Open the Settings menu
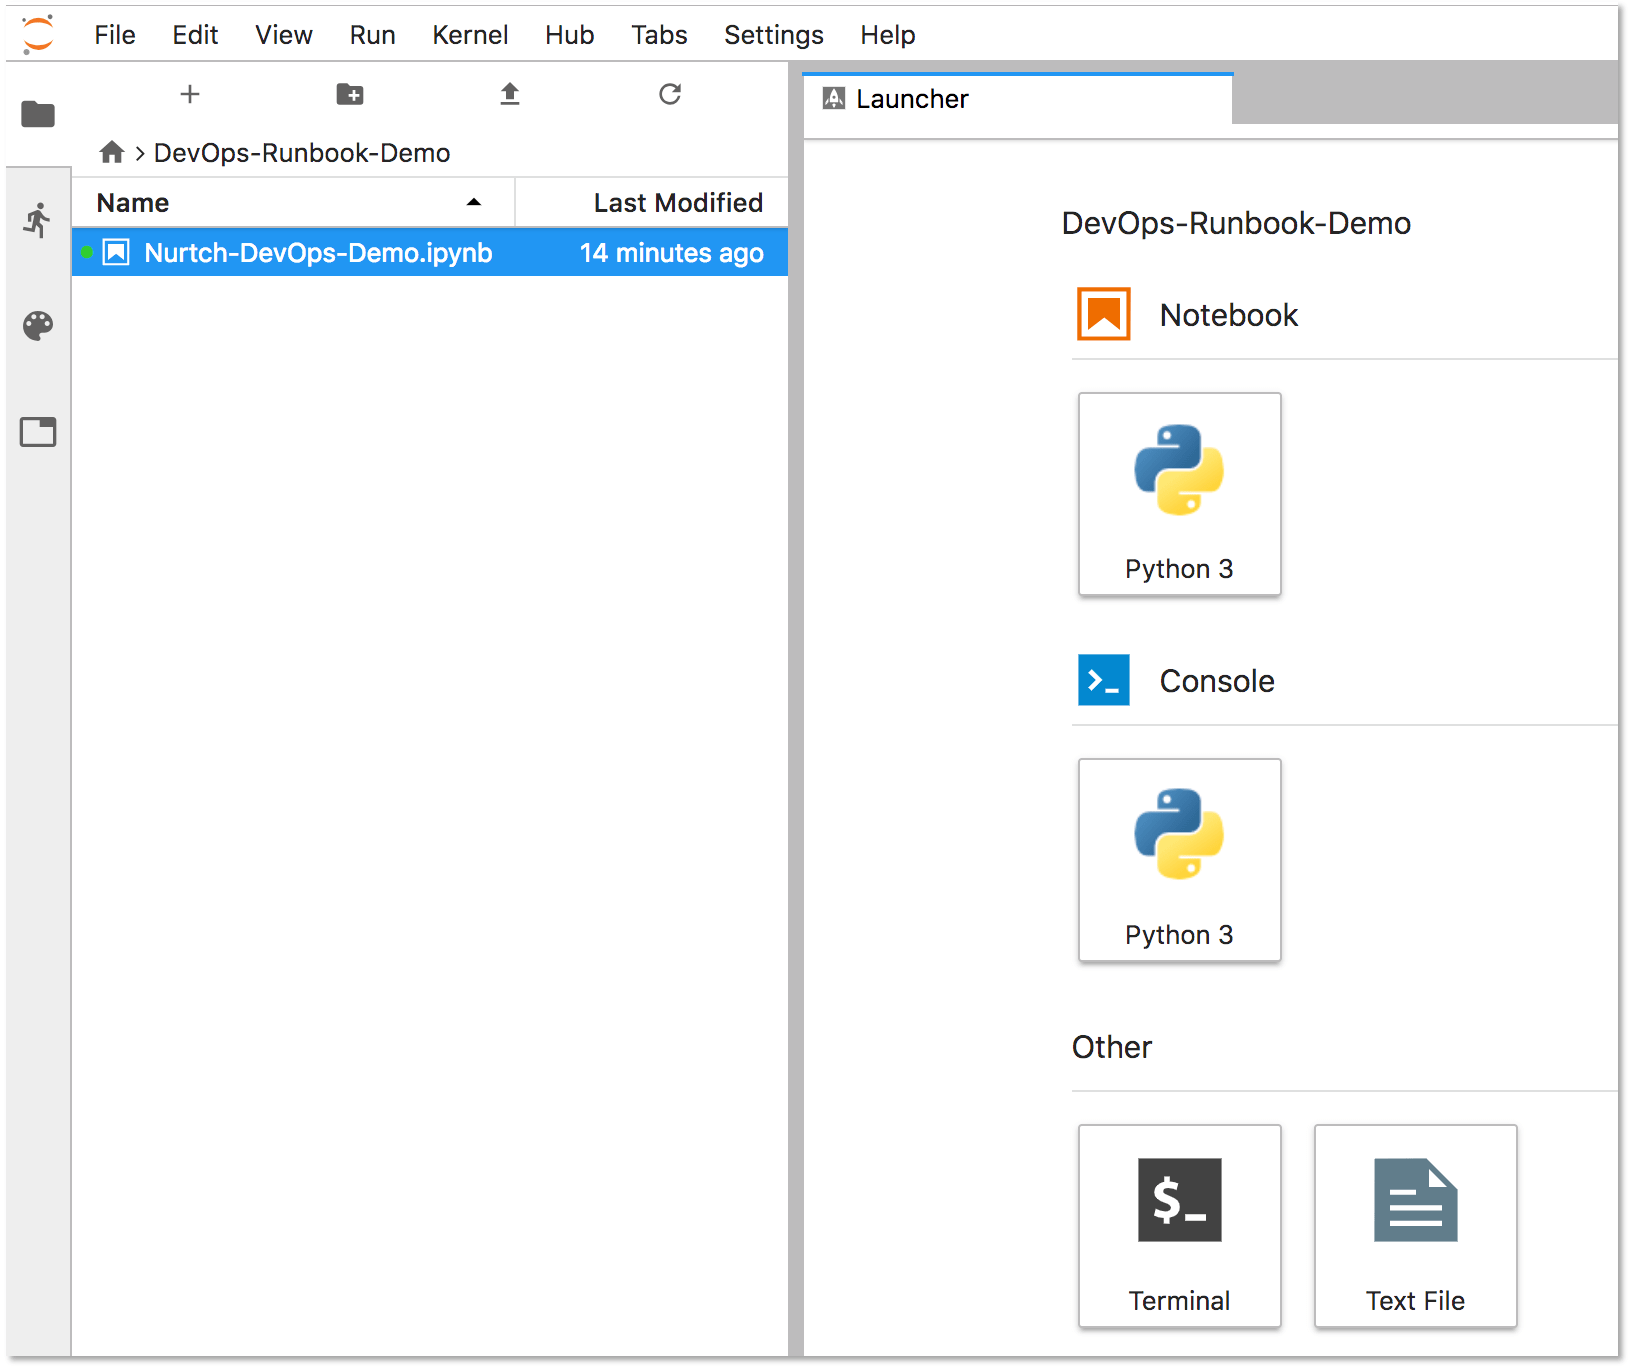 point(774,34)
